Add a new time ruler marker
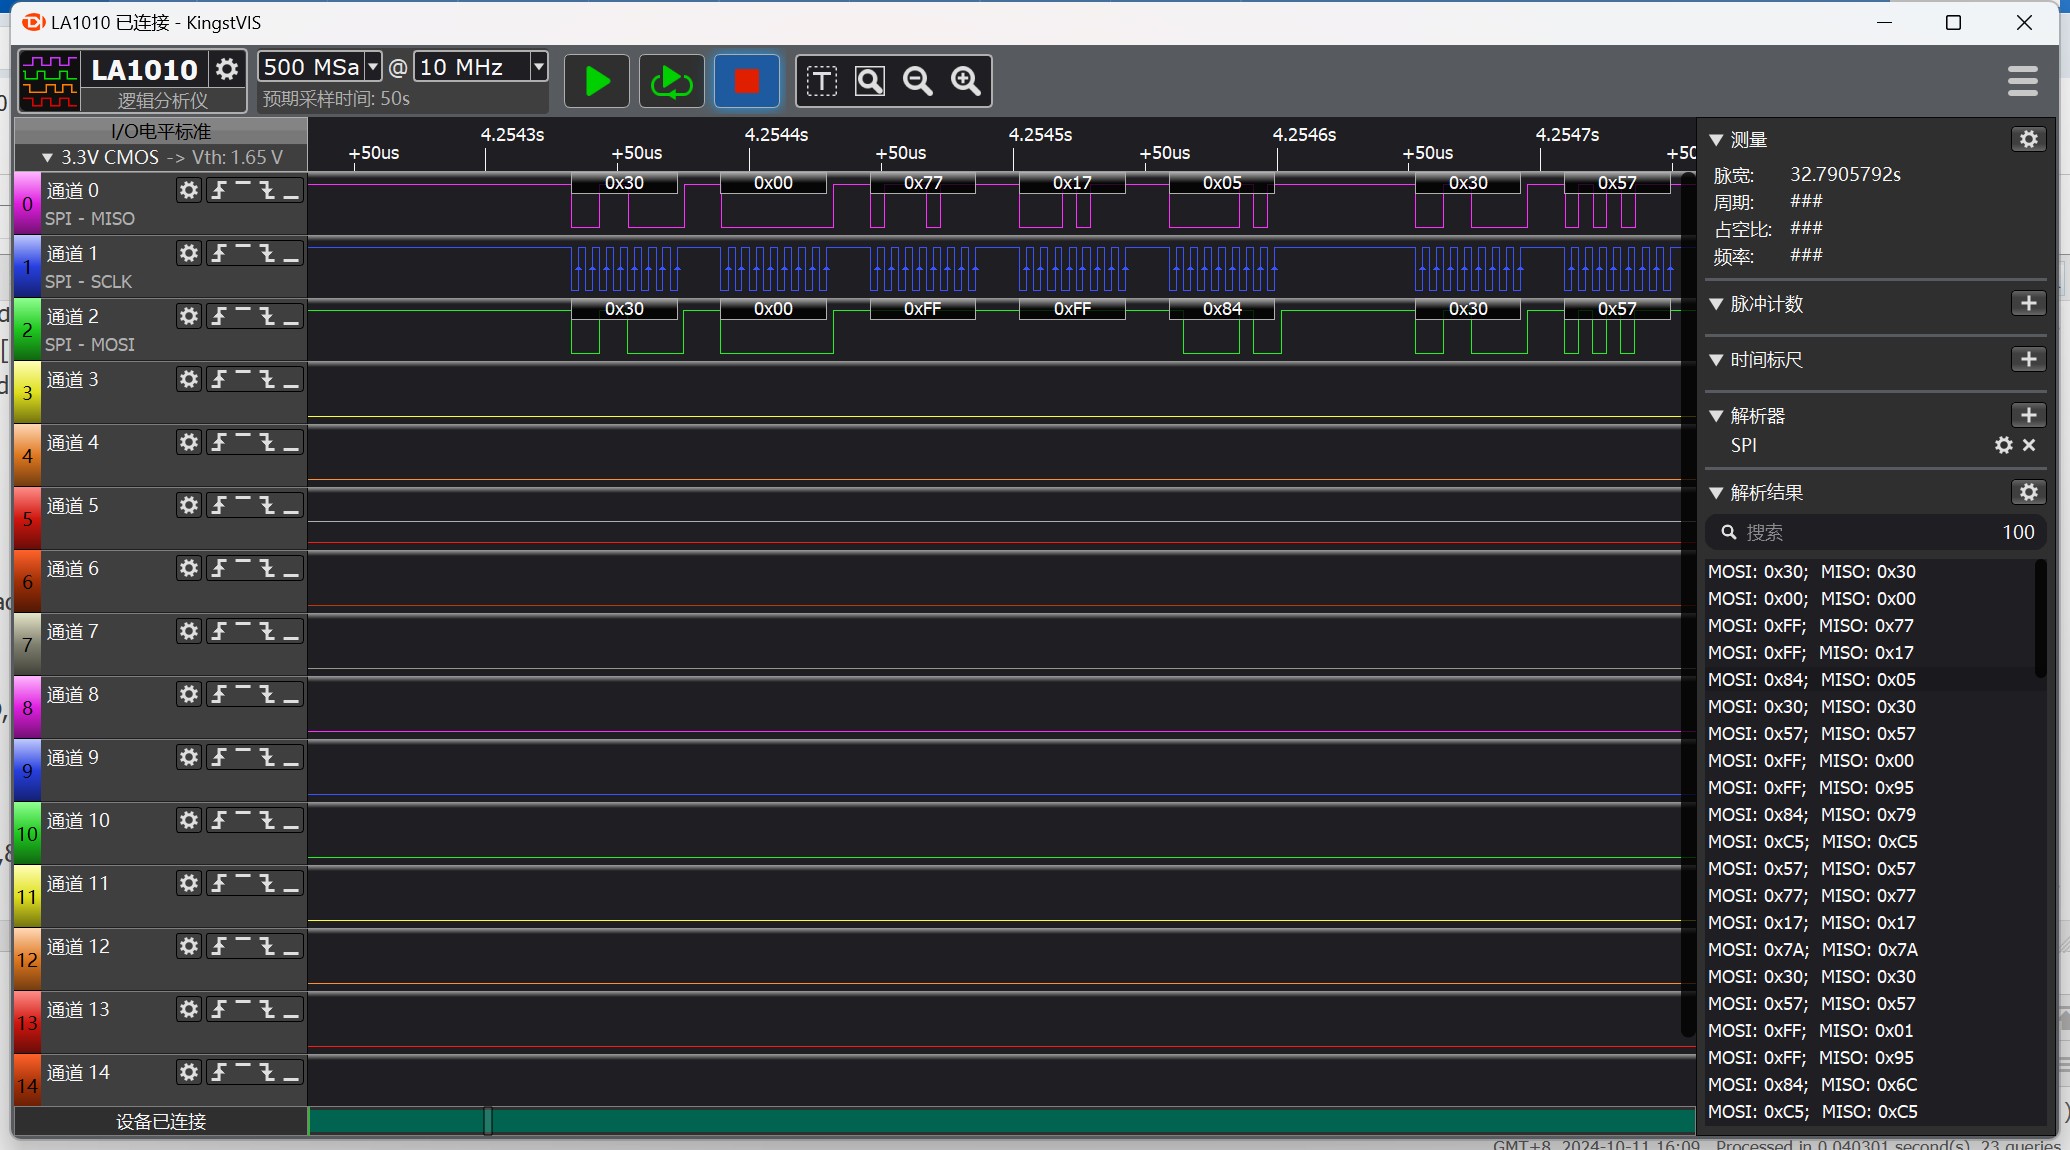 [x=2028, y=359]
